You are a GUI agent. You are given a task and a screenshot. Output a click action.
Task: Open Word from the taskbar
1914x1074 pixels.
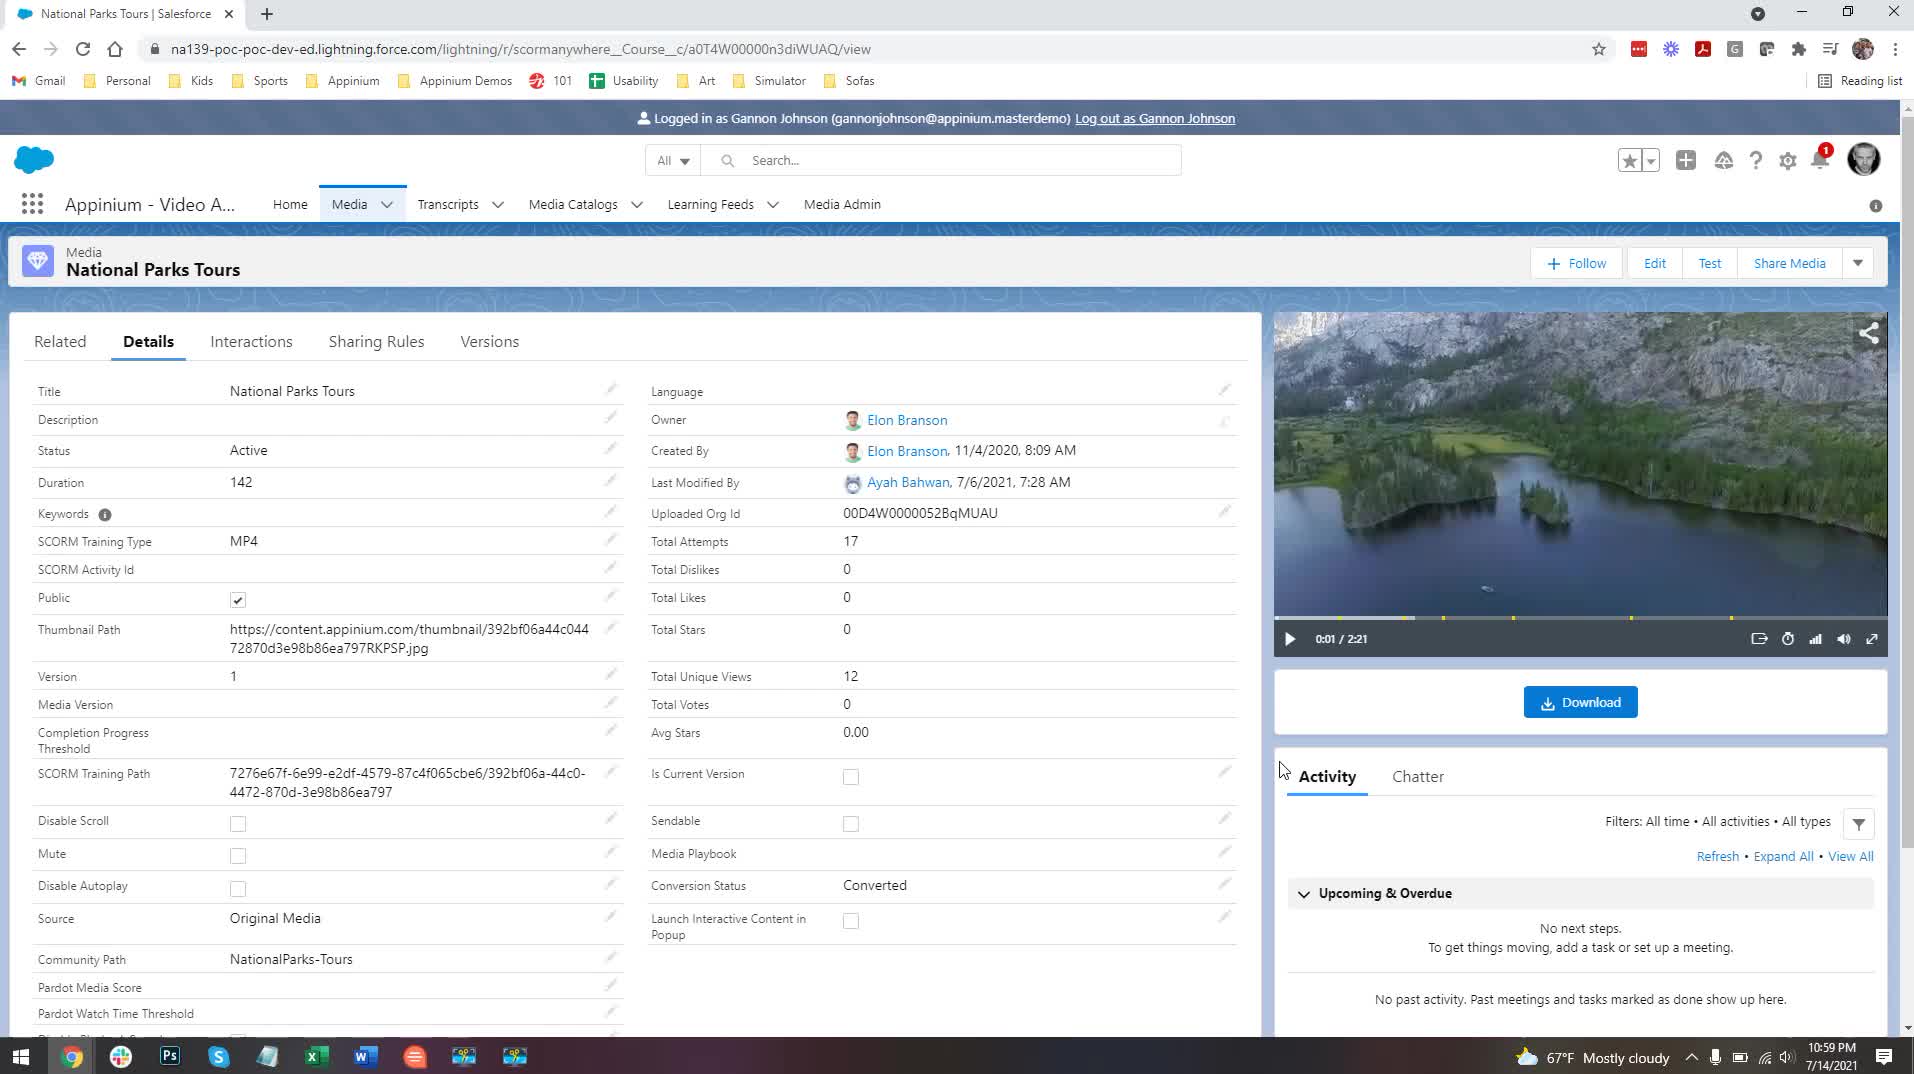(x=366, y=1056)
